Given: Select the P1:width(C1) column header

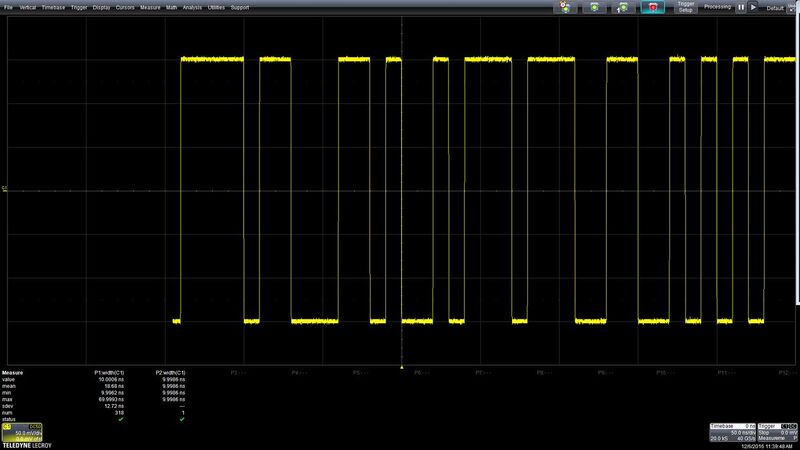Looking at the screenshot, I should pos(109,373).
